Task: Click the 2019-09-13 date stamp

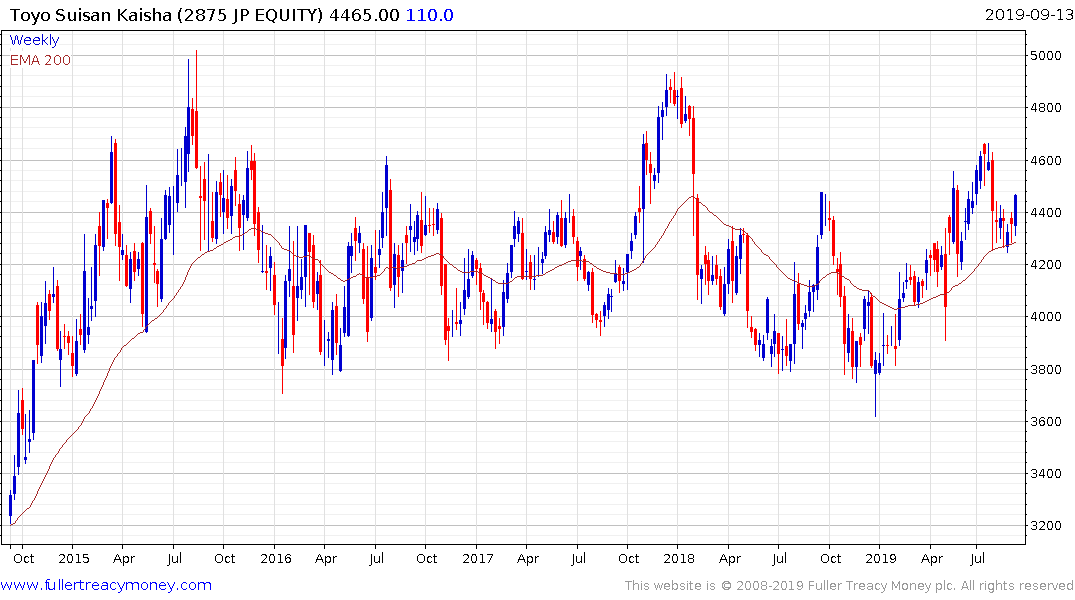Action: tap(1028, 14)
